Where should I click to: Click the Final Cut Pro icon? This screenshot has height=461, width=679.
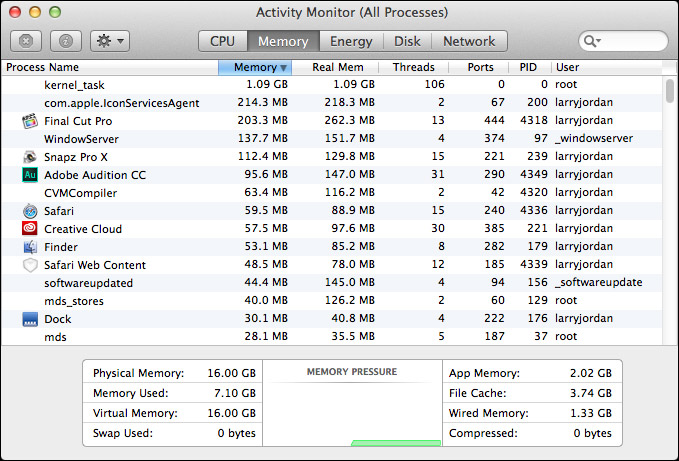click(30, 121)
